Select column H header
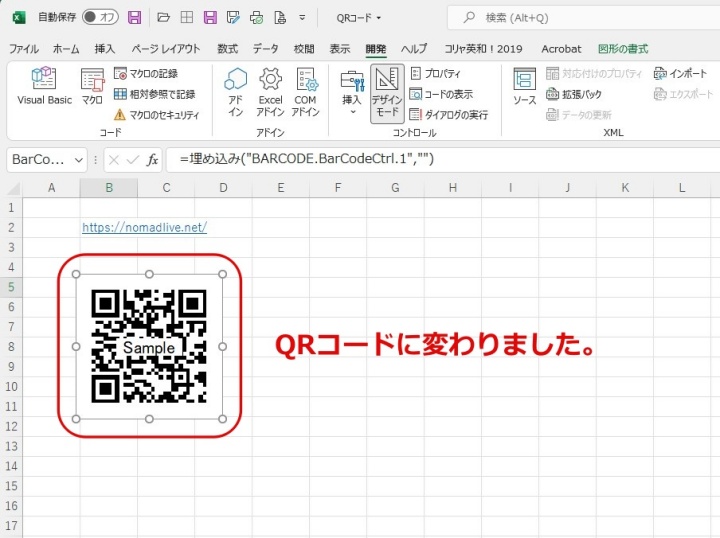Image resolution: width=720 pixels, height=538 pixels. tap(453, 188)
